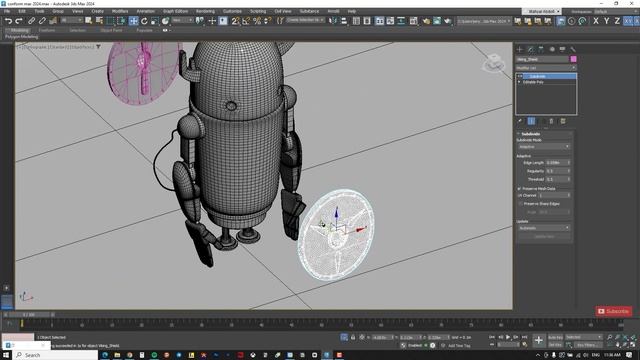Screen dimensions: 640x360
Task: Click the pink object color swatch
Action: (x=573, y=59)
